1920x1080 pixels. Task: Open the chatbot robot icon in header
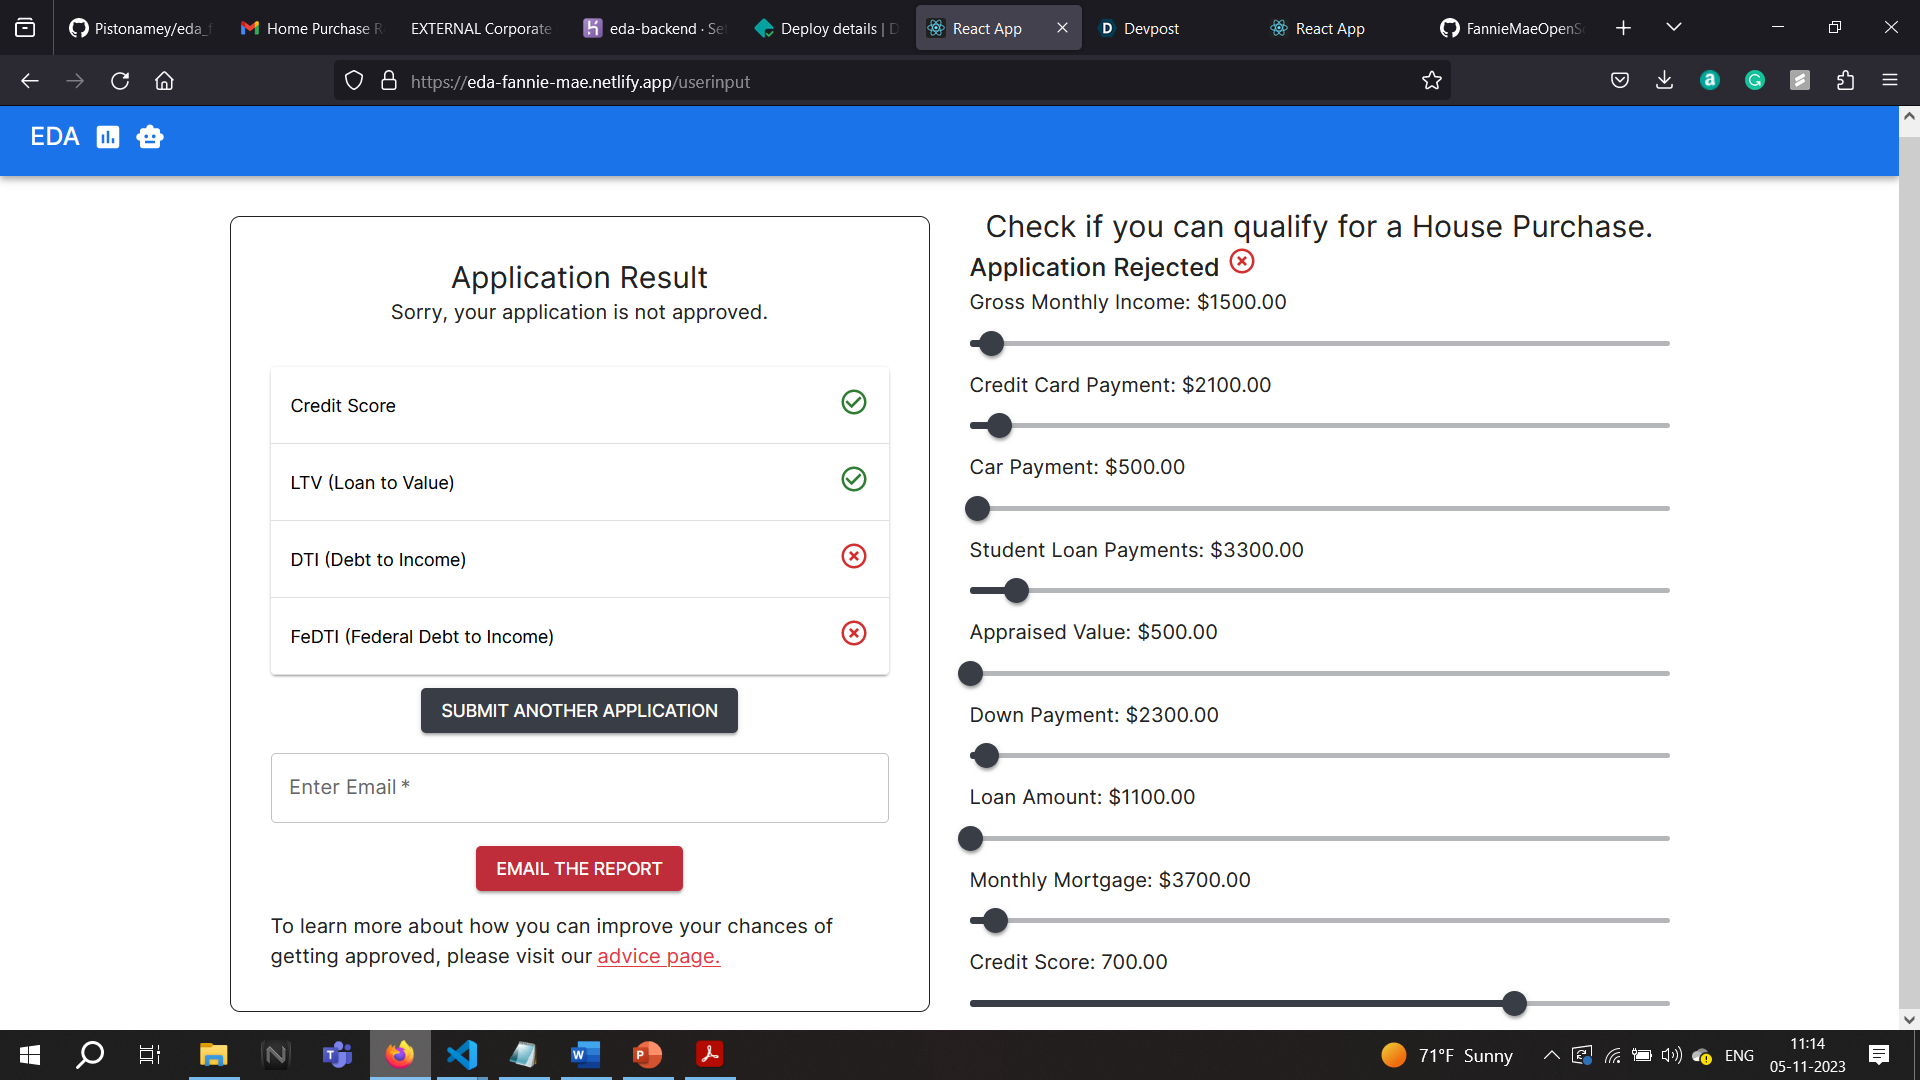[x=150, y=137]
